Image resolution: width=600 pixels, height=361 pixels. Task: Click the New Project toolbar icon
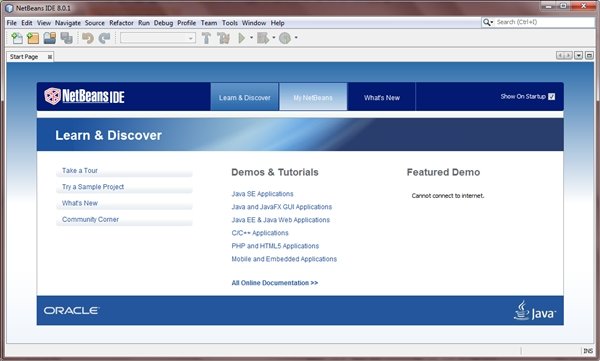(33, 38)
